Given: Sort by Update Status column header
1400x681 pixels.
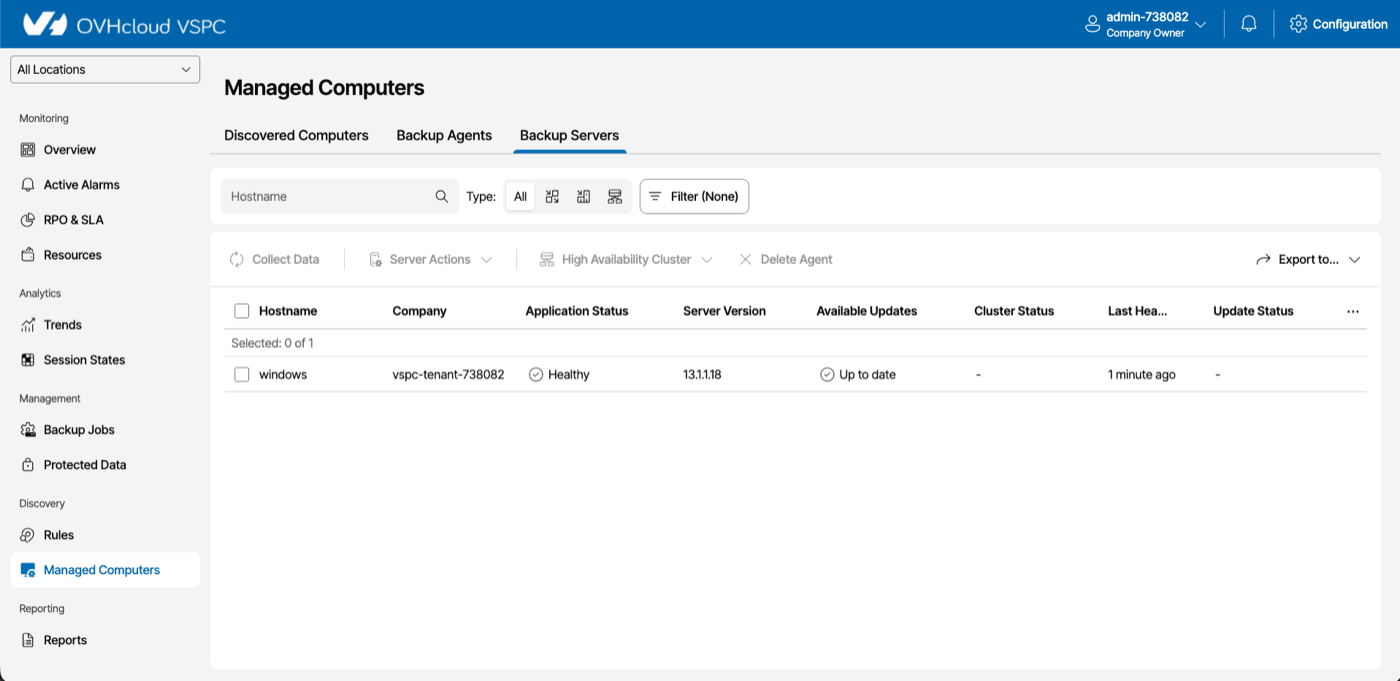Looking at the screenshot, I should (1253, 311).
